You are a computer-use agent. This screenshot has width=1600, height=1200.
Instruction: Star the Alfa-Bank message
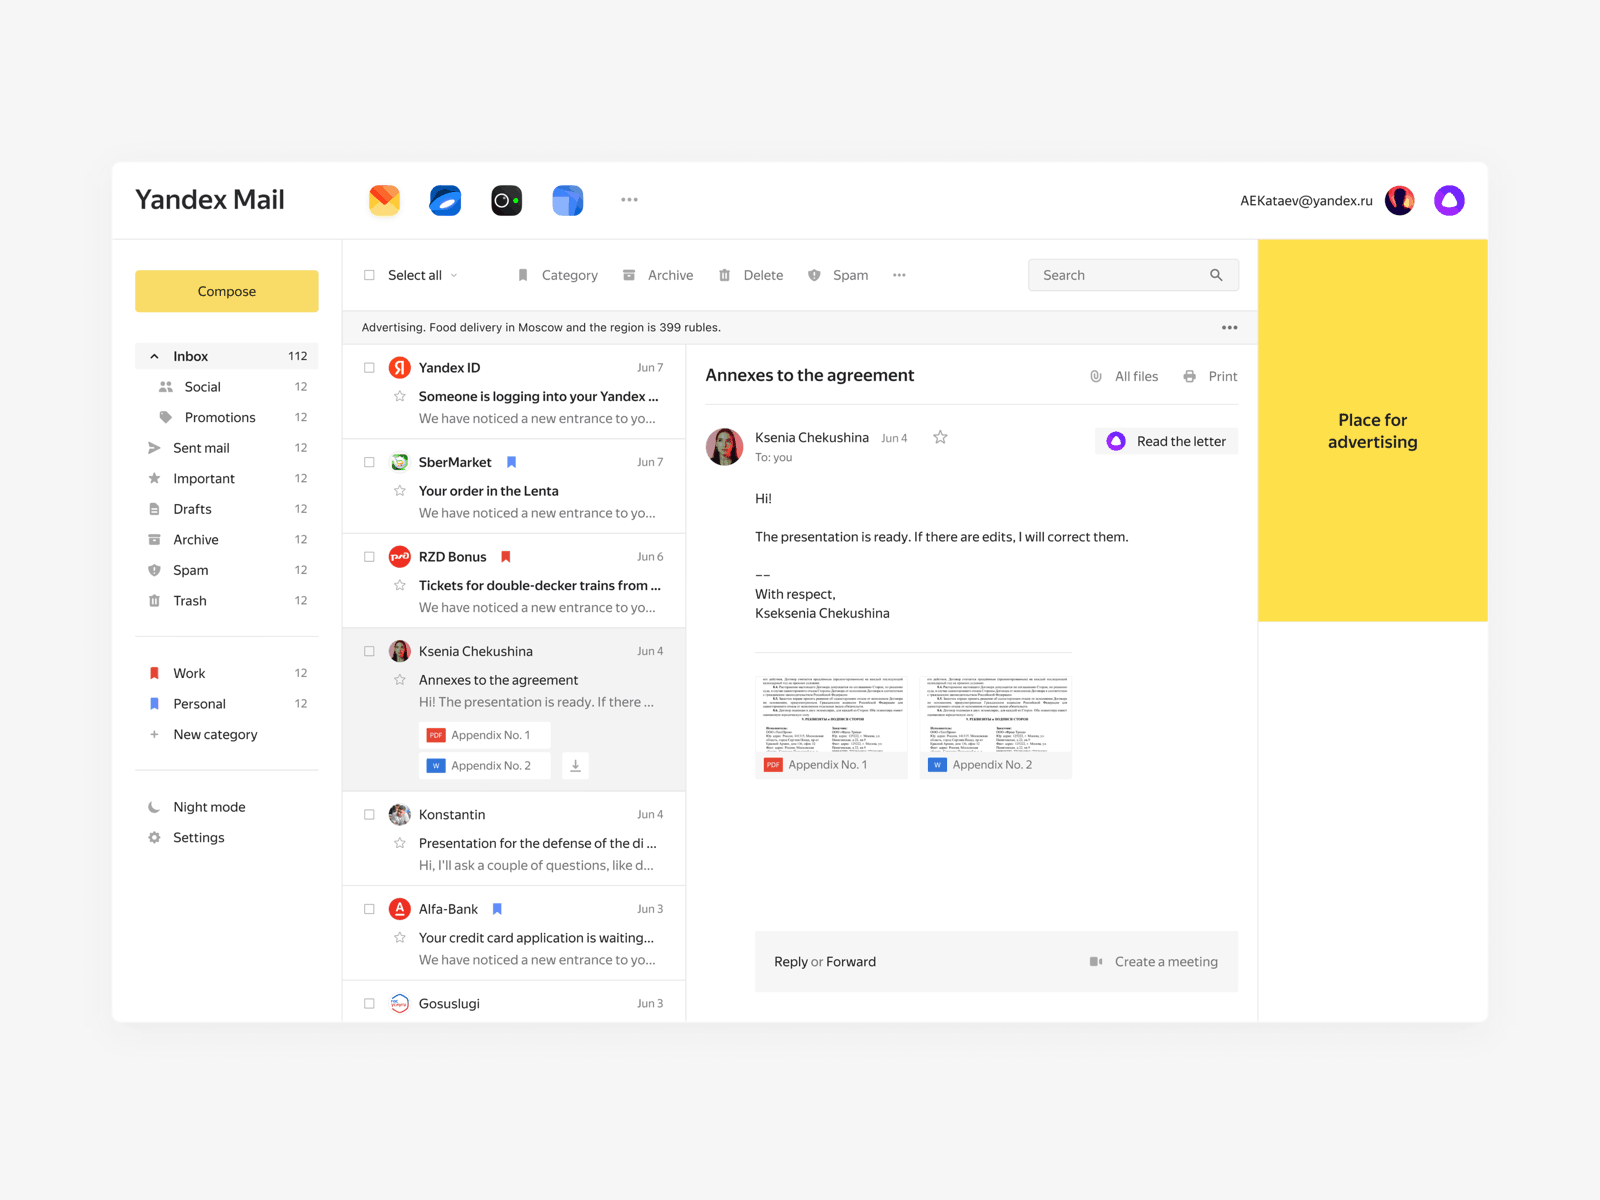pyautogui.click(x=399, y=937)
